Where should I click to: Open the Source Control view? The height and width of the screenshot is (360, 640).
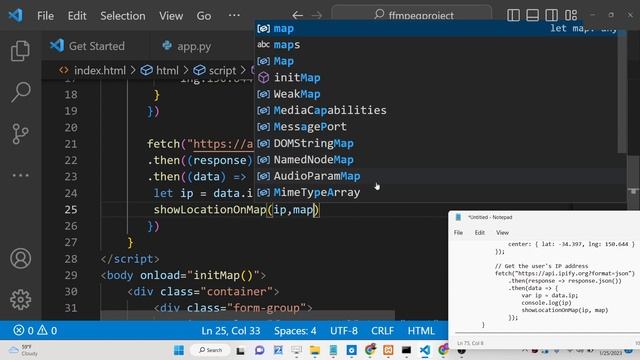20,133
